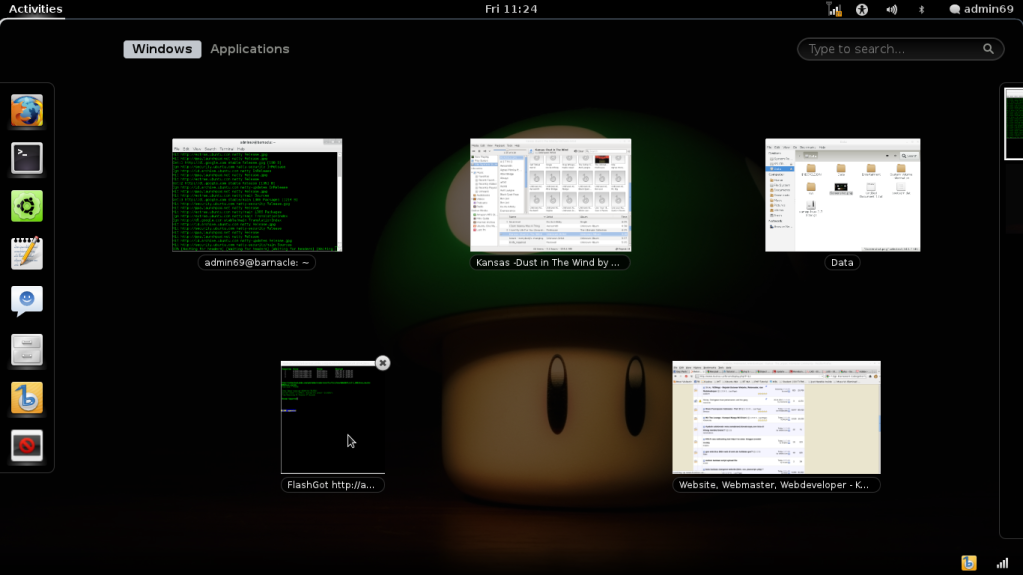Open the network status icon in top bar
Screen dimensions: 1023x575
coord(834,9)
